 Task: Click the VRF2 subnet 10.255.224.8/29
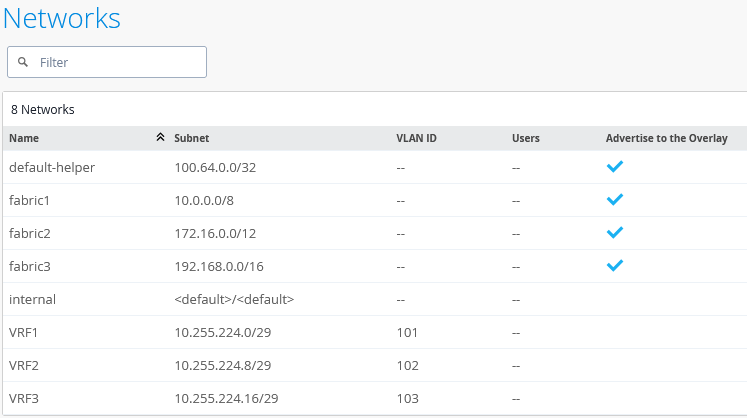[222, 366]
